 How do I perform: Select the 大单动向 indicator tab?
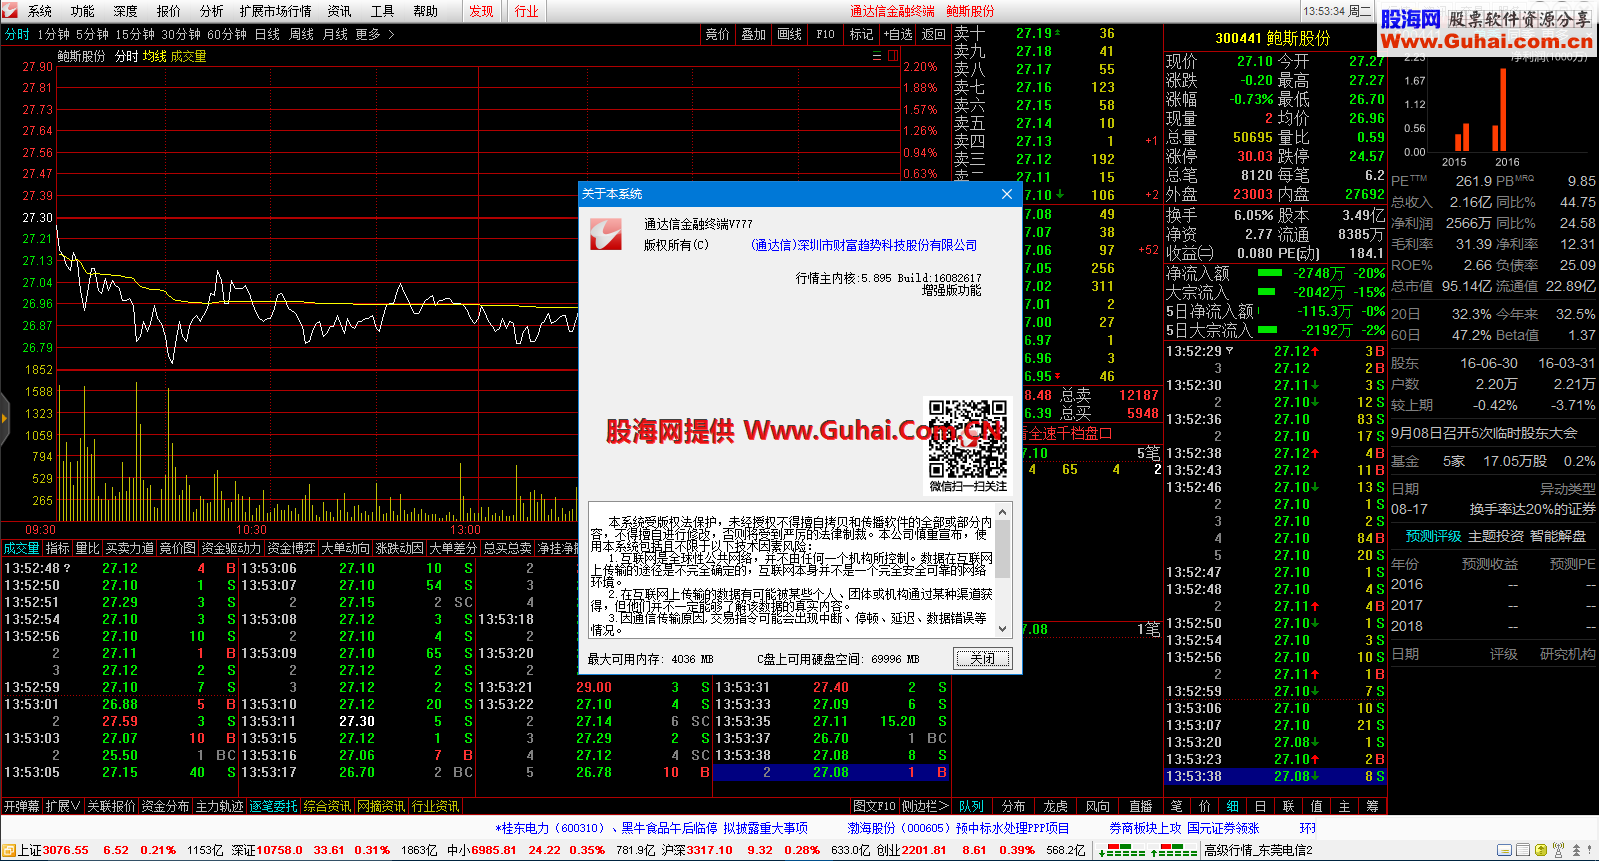click(x=345, y=548)
